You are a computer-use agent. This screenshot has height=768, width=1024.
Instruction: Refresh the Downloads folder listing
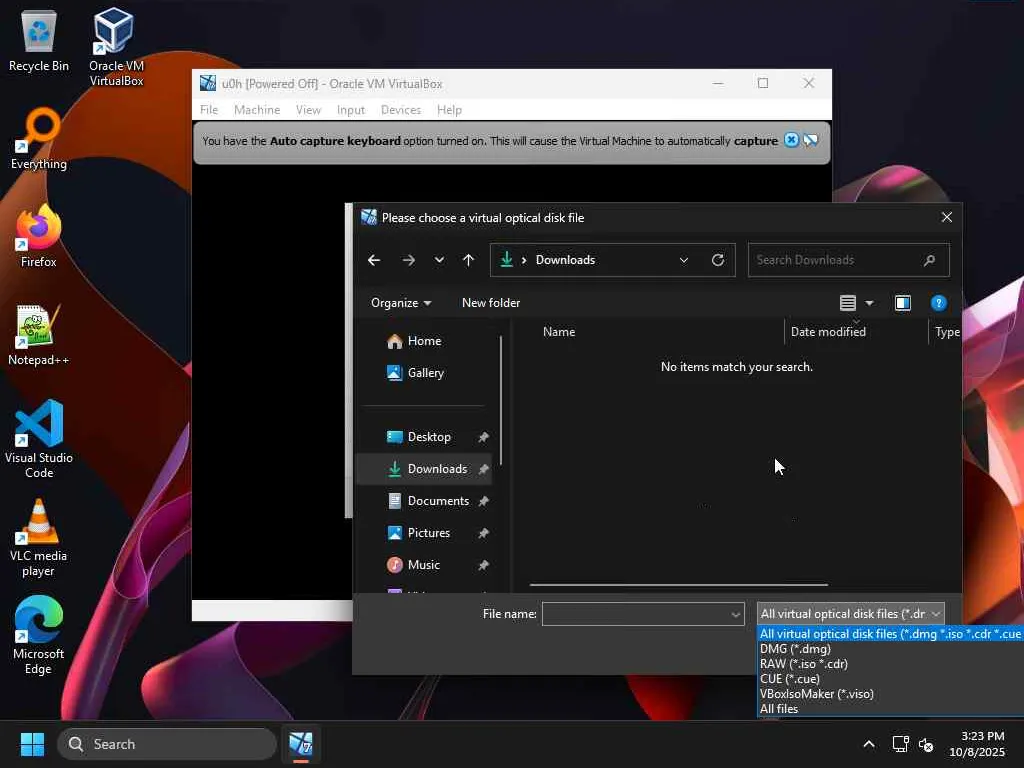[718, 260]
